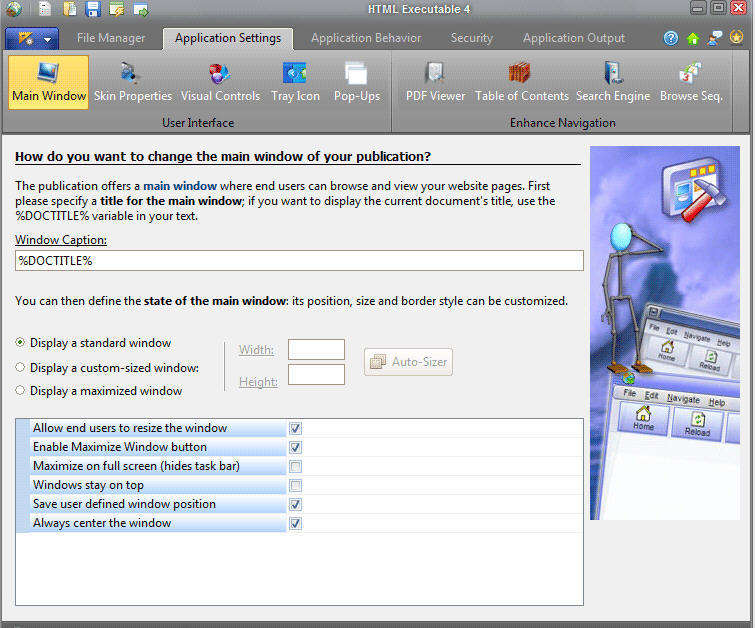Click the 'Maximize on full screen' row label

pos(136,466)
